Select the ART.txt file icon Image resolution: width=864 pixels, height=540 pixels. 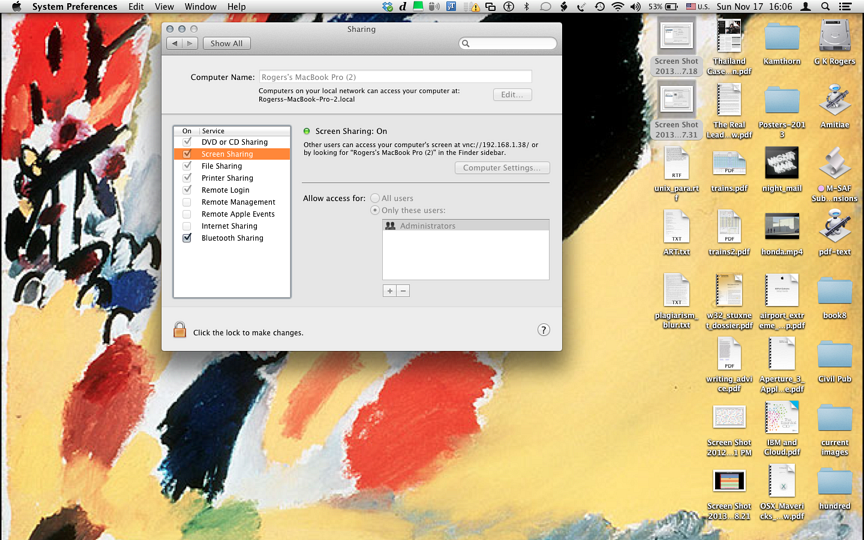pyautogui.click(x=676, y=226)
